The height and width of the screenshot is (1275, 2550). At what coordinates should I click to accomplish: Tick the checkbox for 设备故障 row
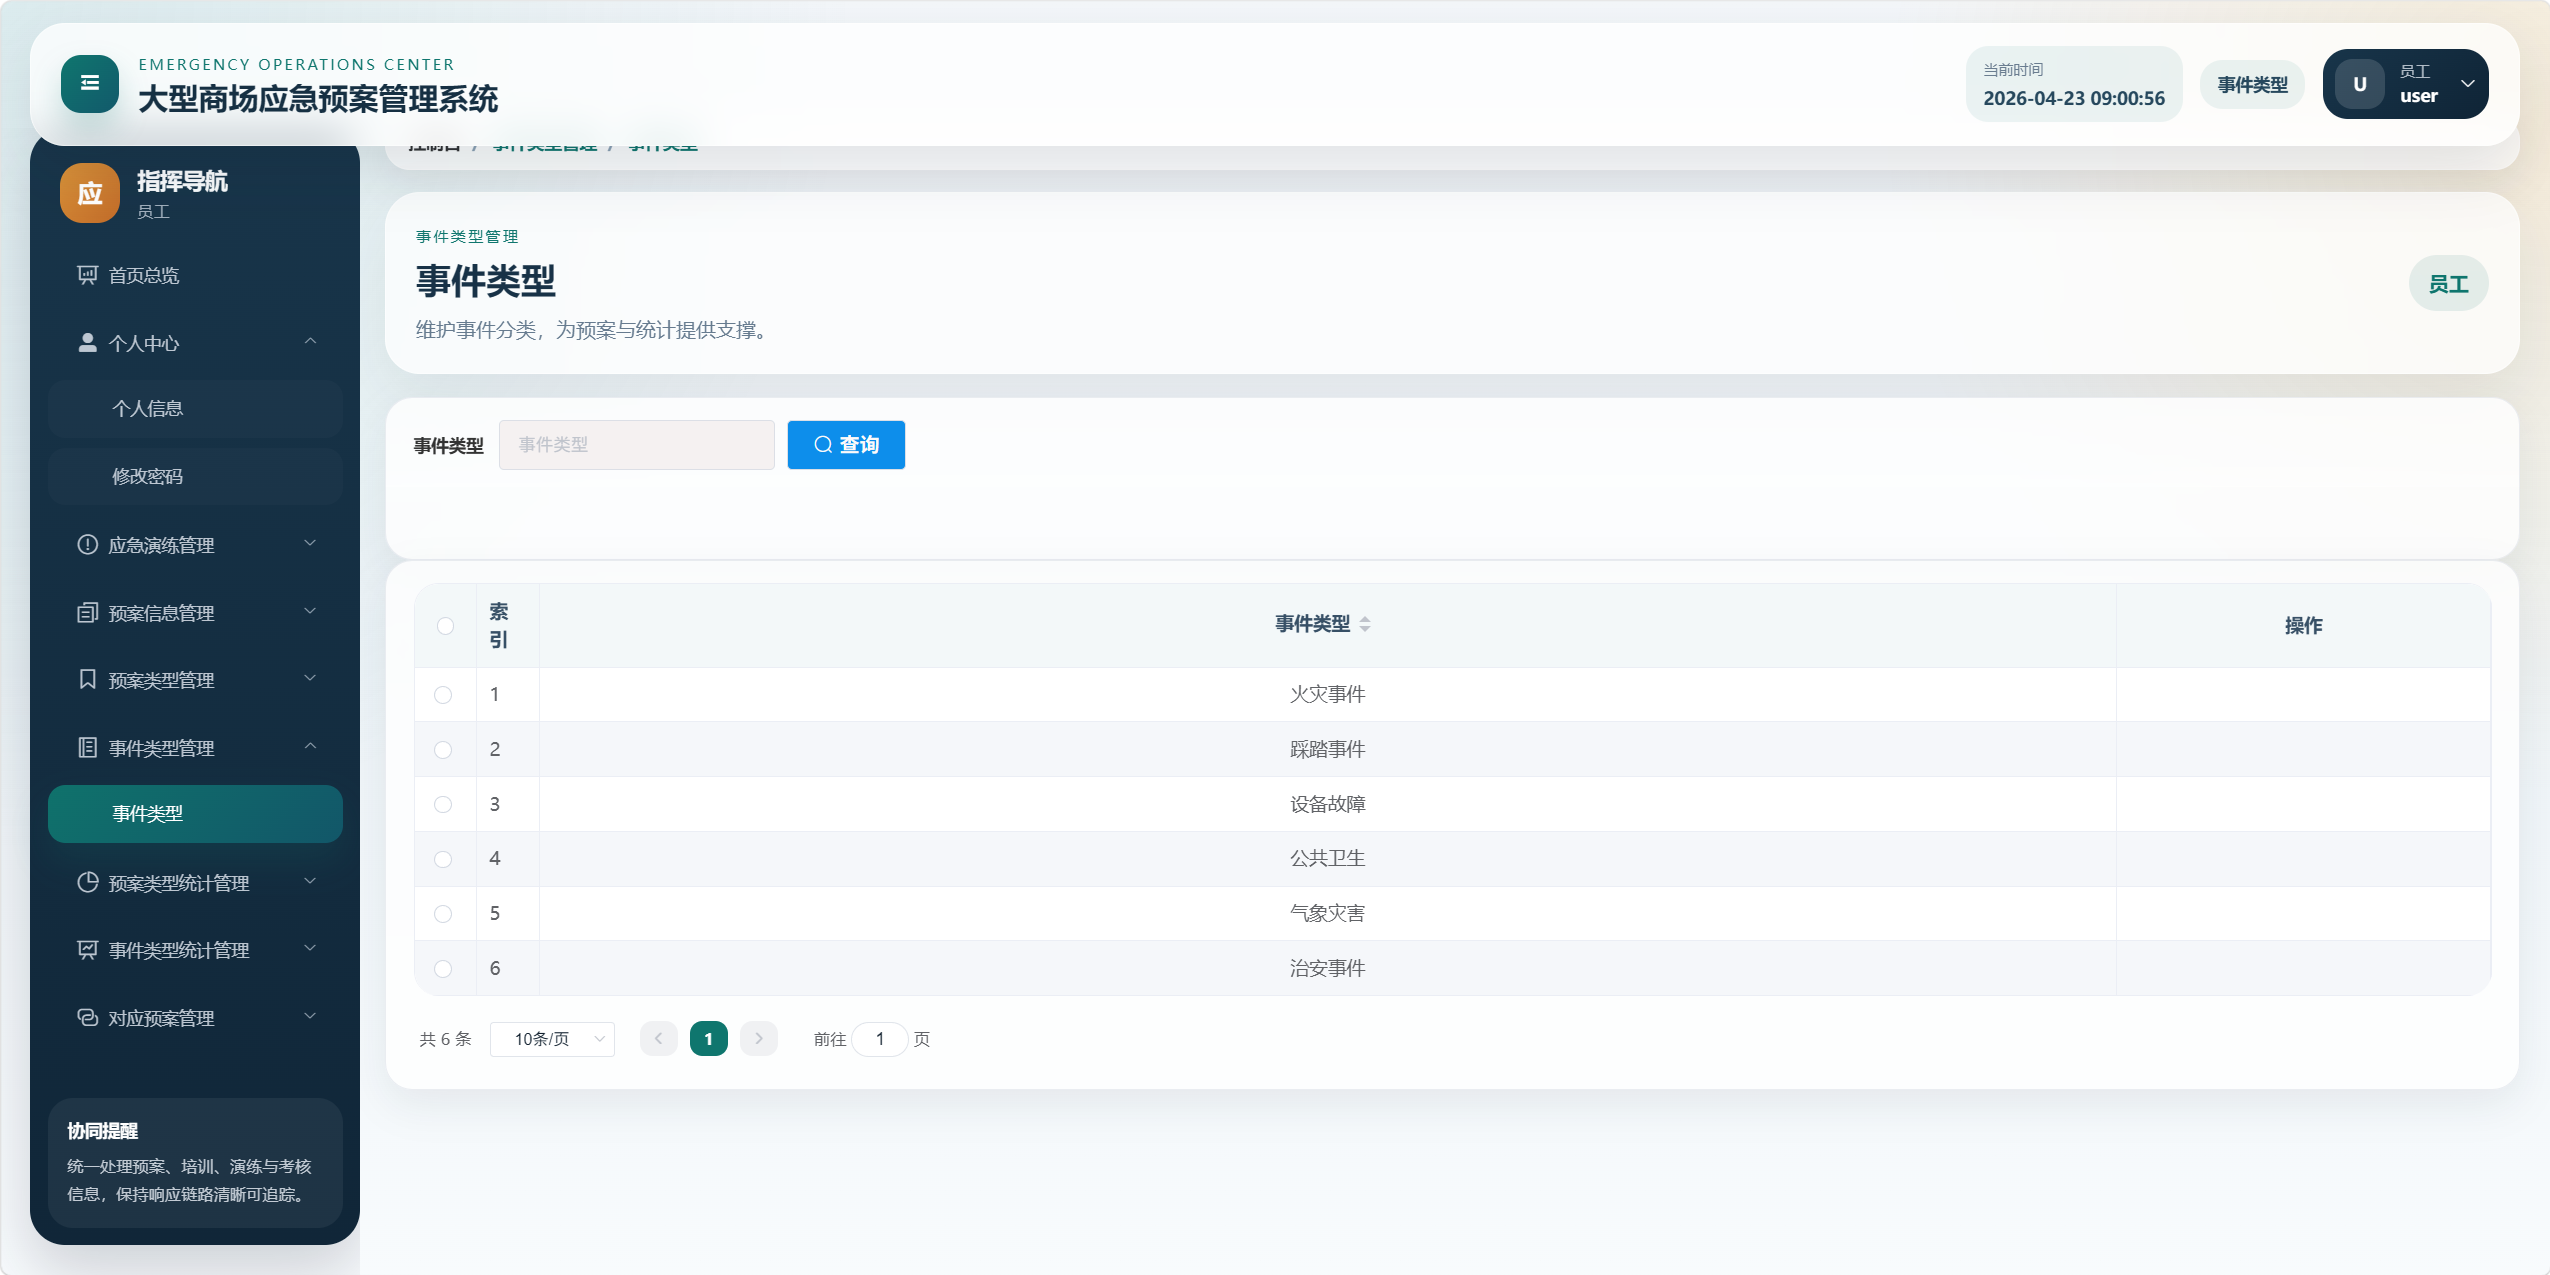point(443,805)
